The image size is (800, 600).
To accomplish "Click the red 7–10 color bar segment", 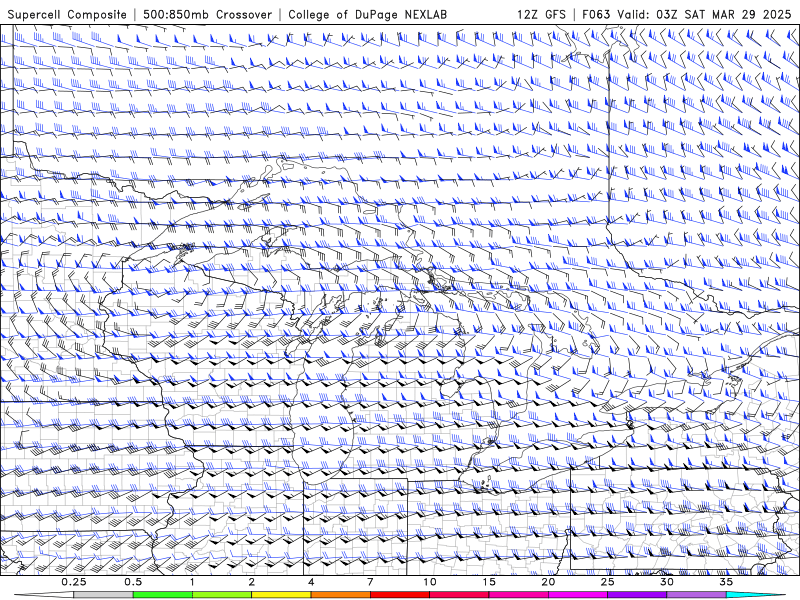I will (400, 595).
